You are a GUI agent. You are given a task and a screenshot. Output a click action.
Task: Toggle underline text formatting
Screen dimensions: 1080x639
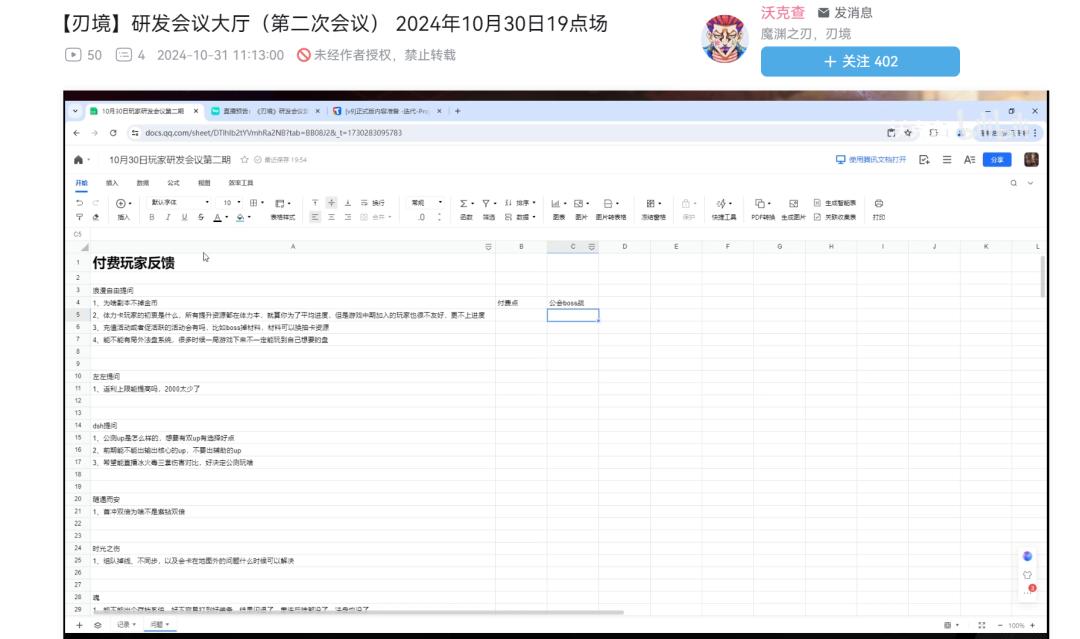click(x=184, y=217)
